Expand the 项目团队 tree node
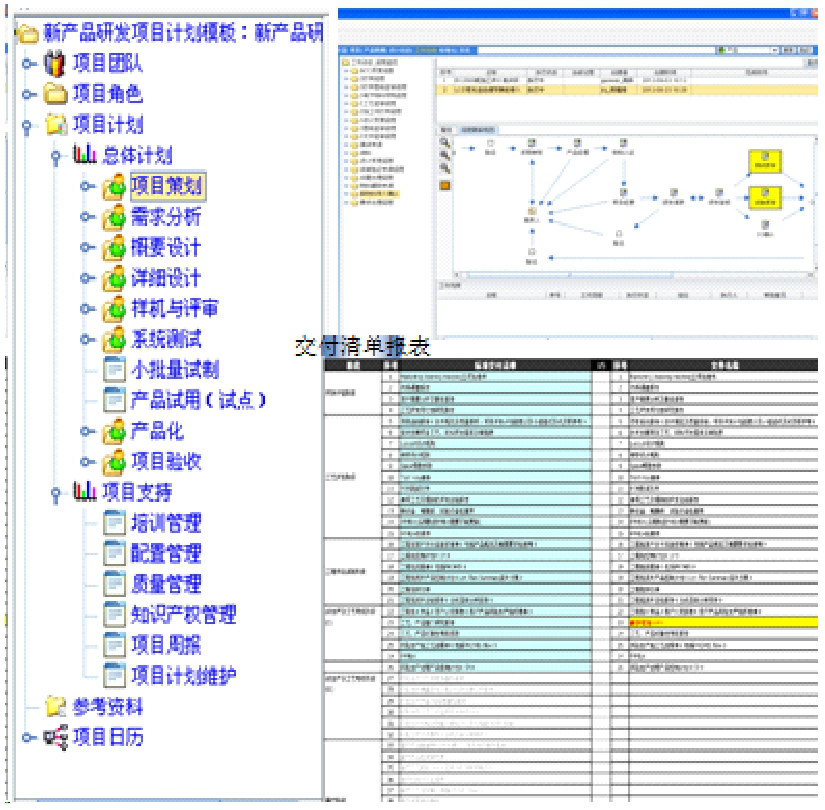Viewport: 825px width, 810px height. [28, 65]
